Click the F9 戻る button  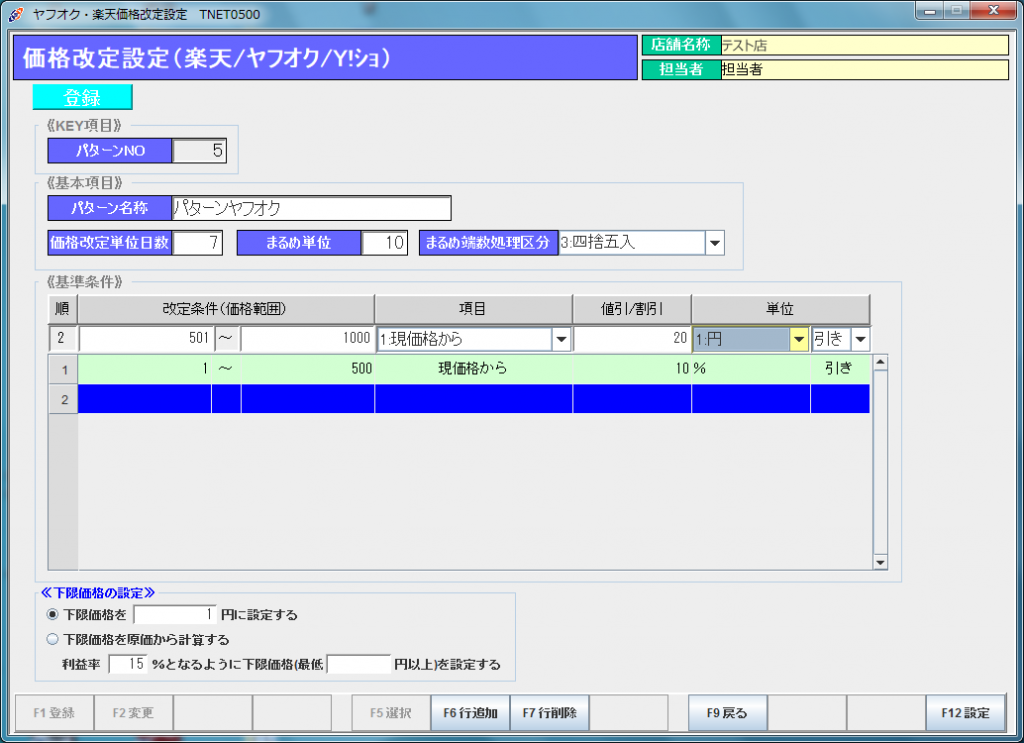(x=726, y=713)
